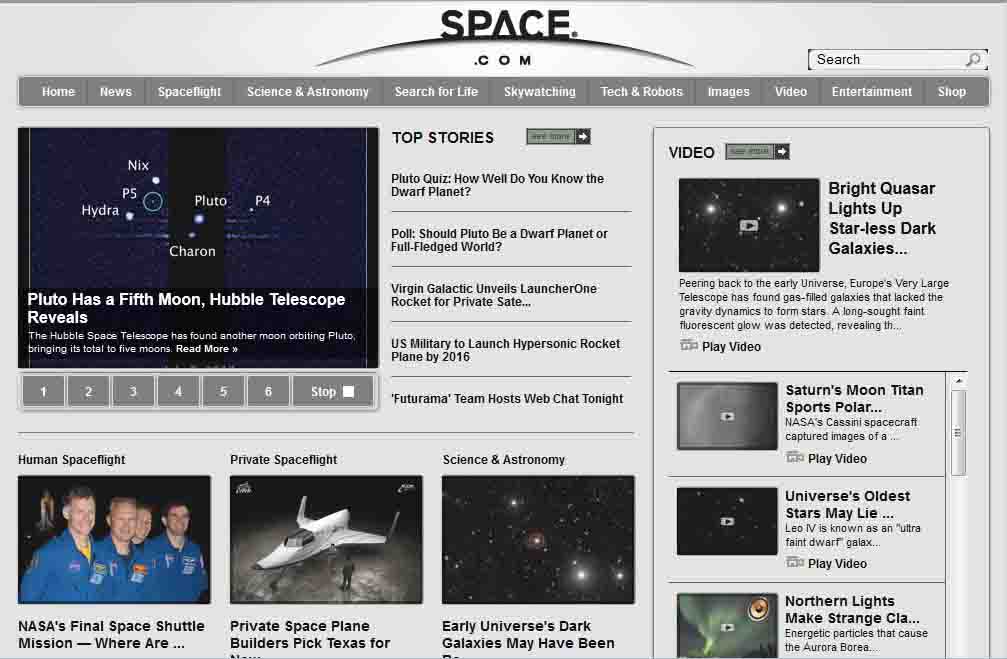The width and height of the screenshot is (1007, 659).
Task: Click the magnifier icon in the search box
Action: (x=973, y=60)
